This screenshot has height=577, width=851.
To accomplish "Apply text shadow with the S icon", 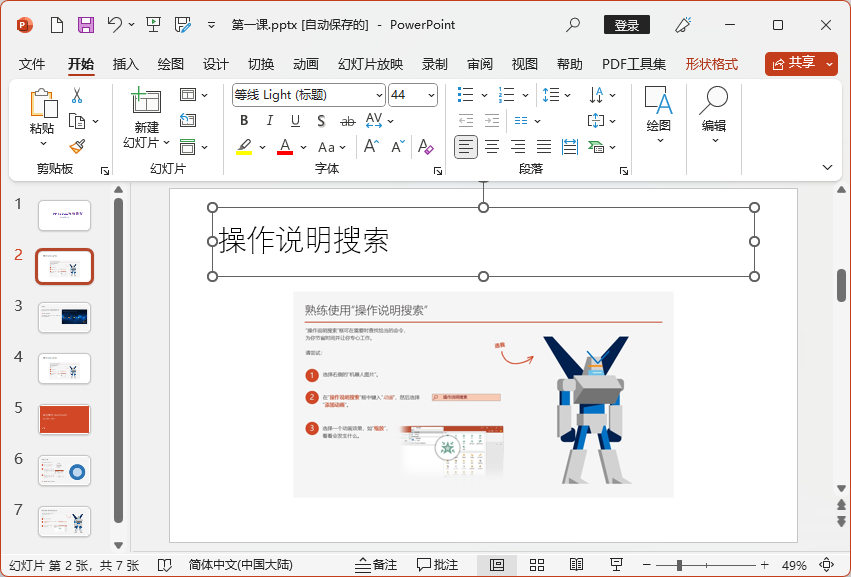I will pos(321,121).
